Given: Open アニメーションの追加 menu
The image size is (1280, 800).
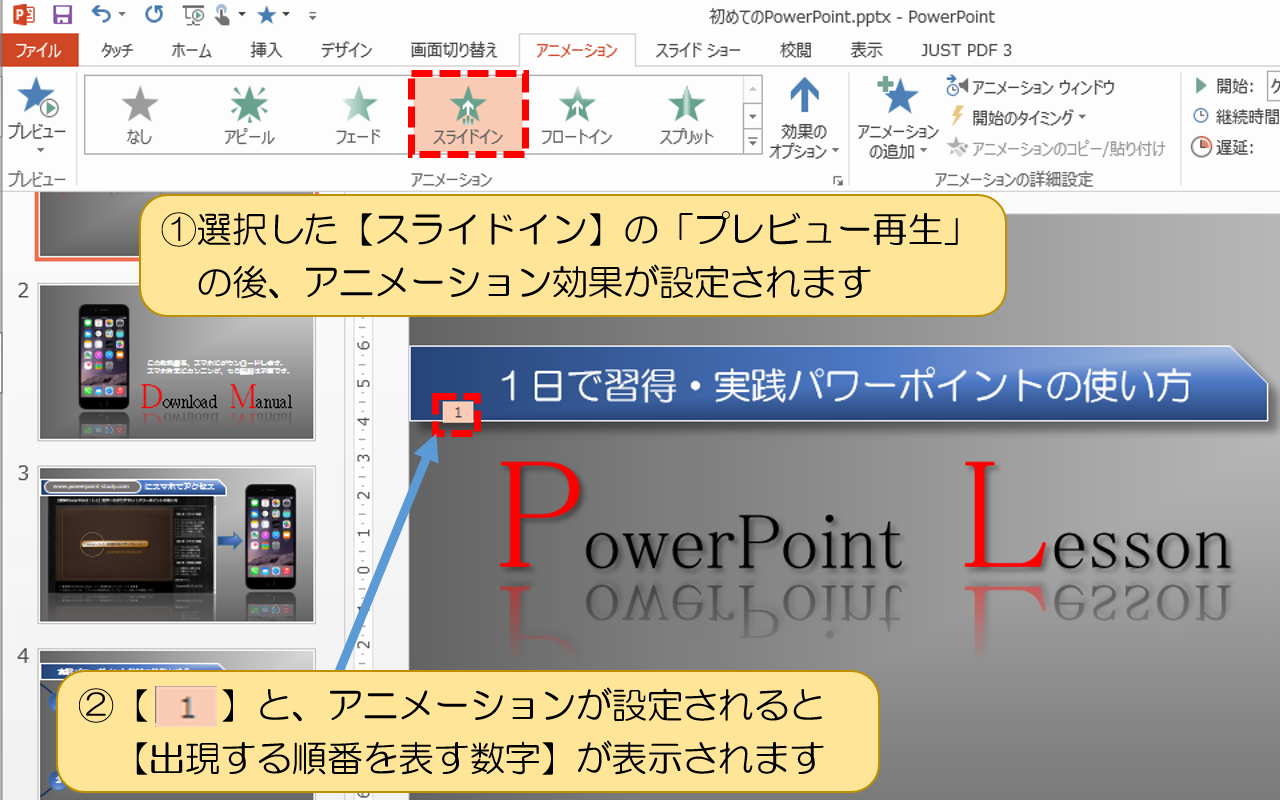Looking at the screenshot, I should [897, 117].
